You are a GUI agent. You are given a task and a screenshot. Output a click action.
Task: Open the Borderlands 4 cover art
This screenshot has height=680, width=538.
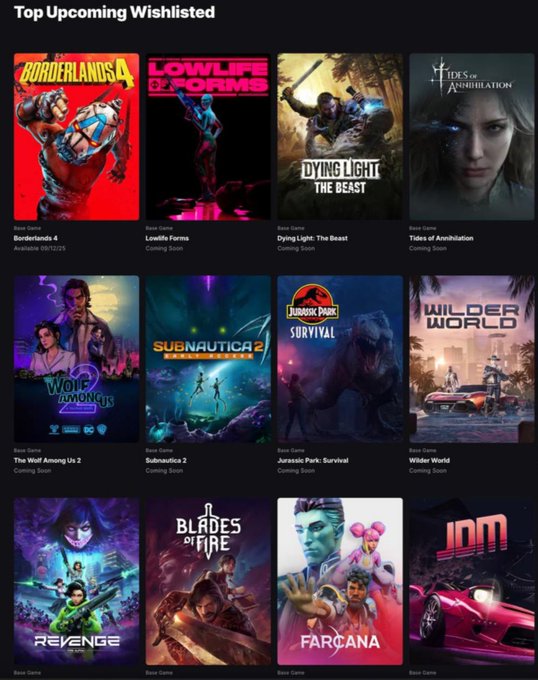pos(76,137)
